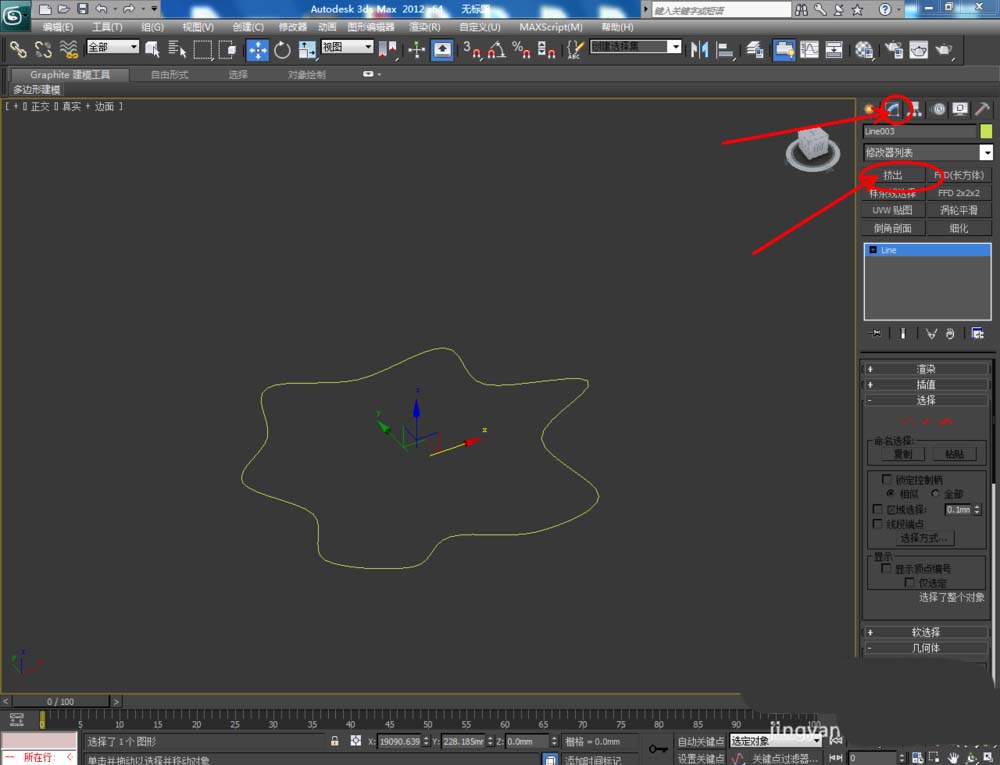Activate the Select and Move tool

pos(257,50)
